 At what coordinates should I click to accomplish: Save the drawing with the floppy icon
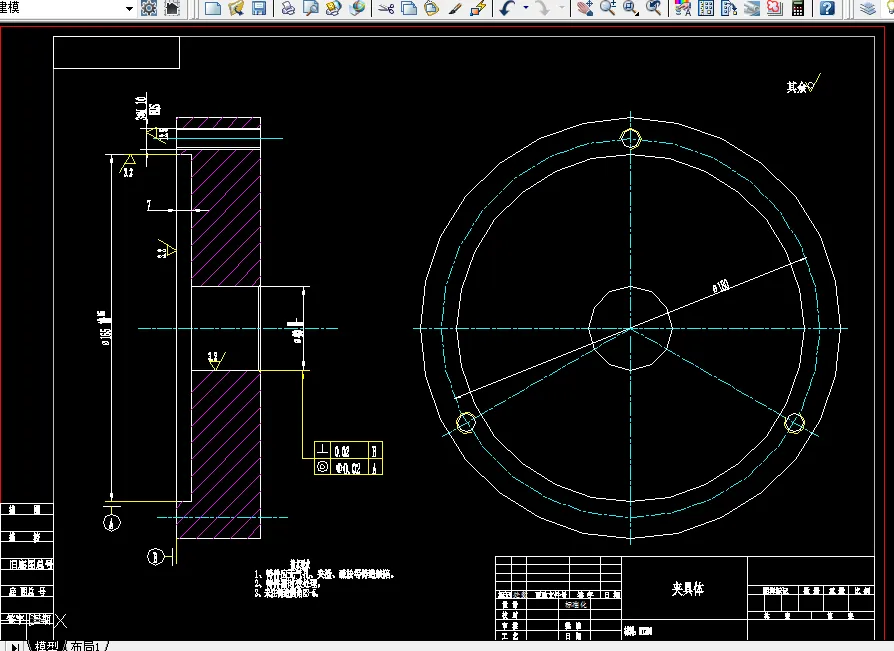259,8
